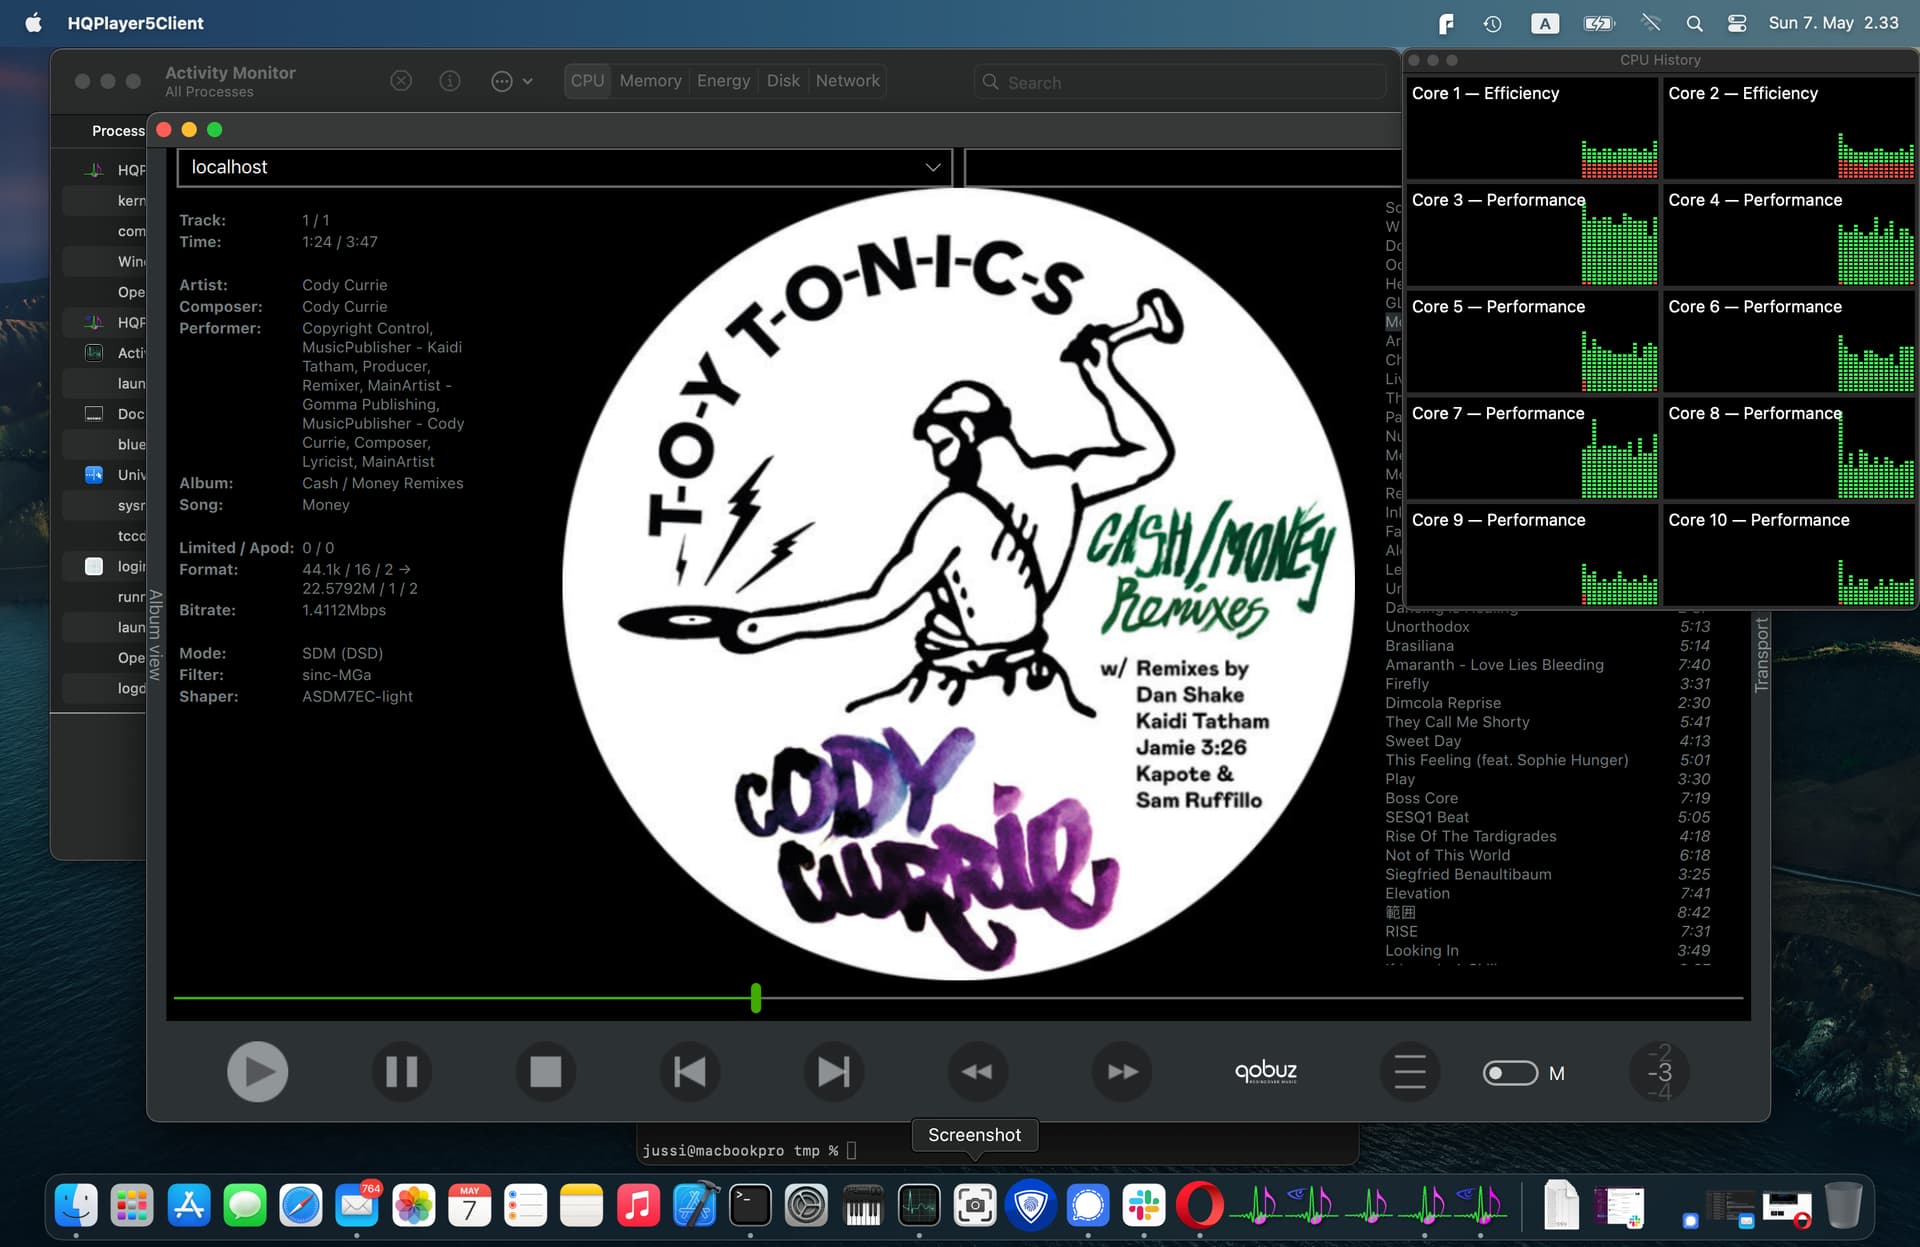Screen dimensions: 1920x1247
Task: Click the green seek bar handle
Action: (x=756, y=997)
